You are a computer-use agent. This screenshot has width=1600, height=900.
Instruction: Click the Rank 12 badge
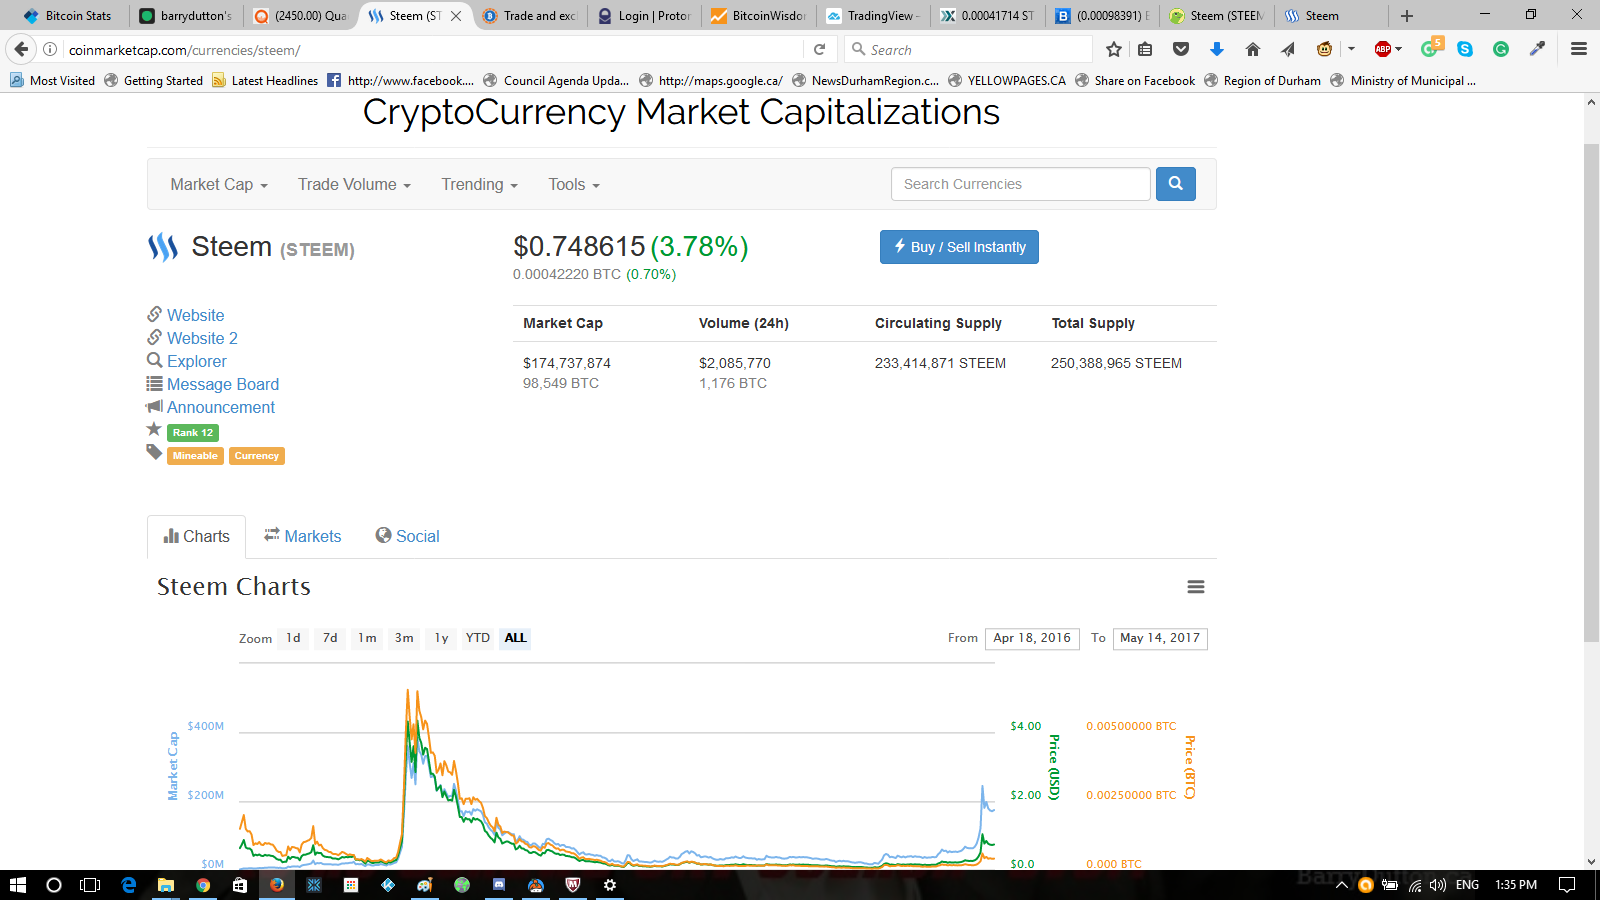pyautogui.click(x=193, y=433)
